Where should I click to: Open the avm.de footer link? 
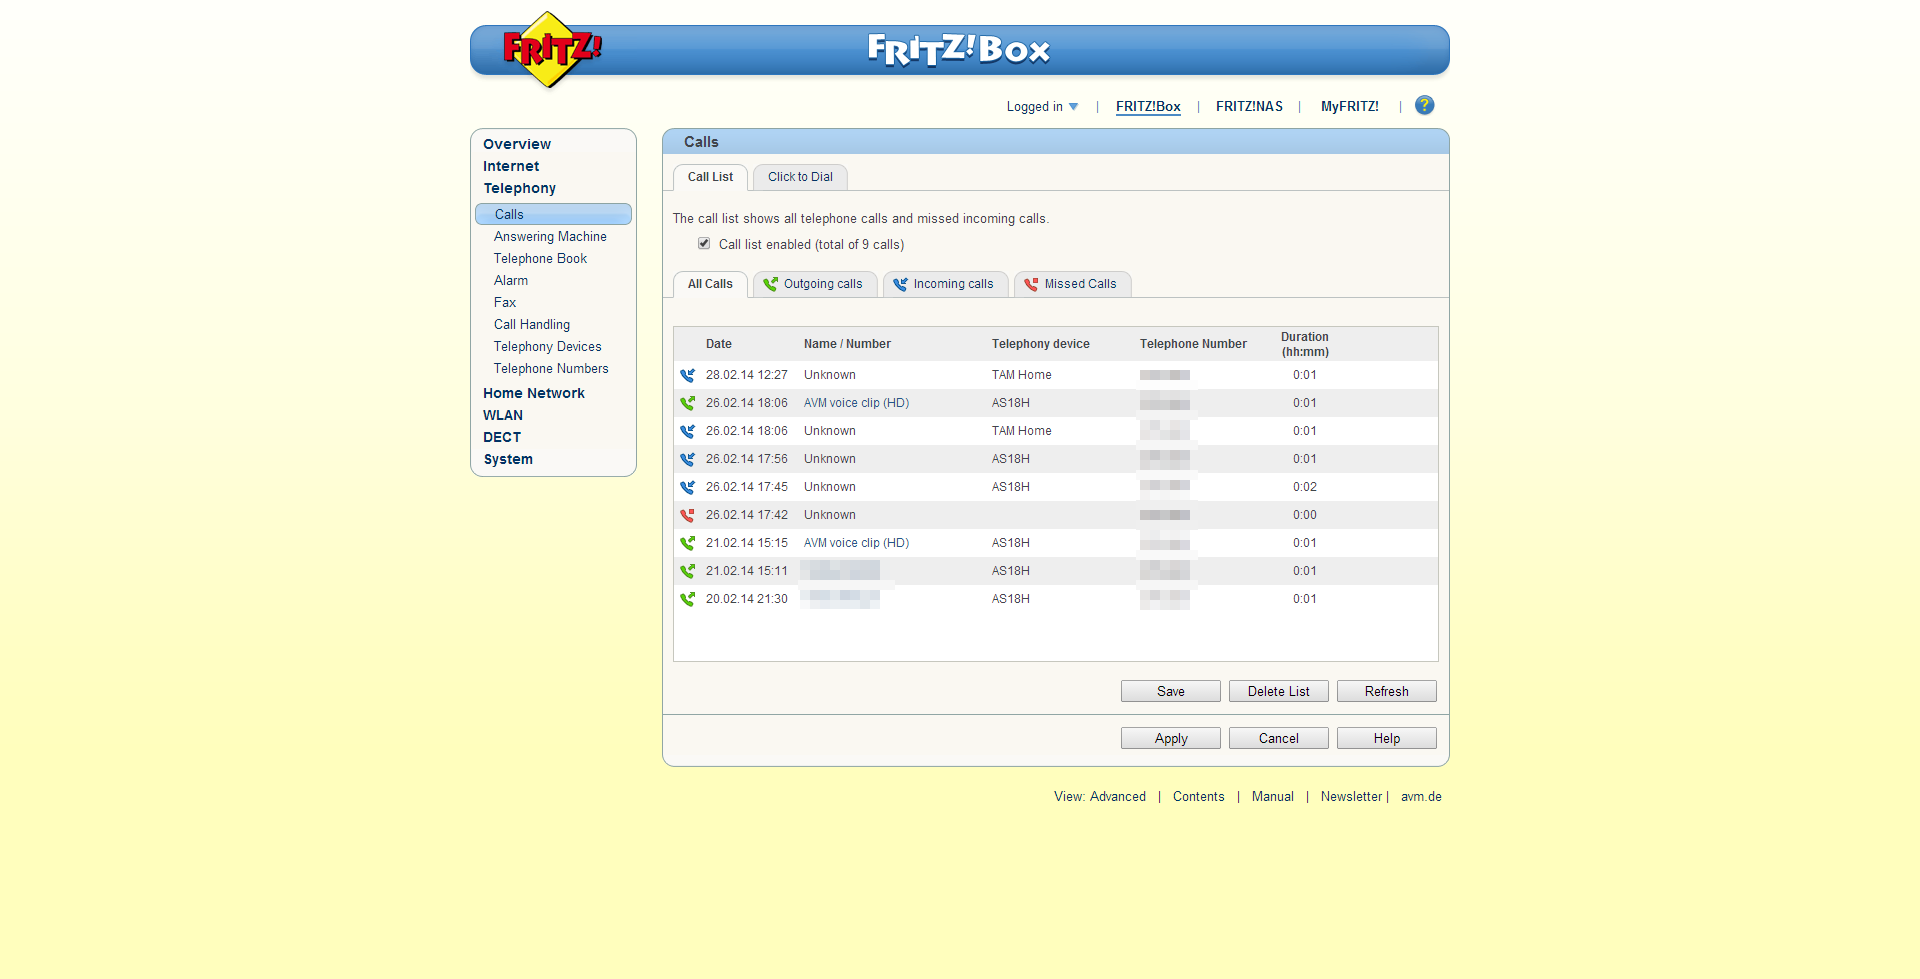tap(1421, 797)
